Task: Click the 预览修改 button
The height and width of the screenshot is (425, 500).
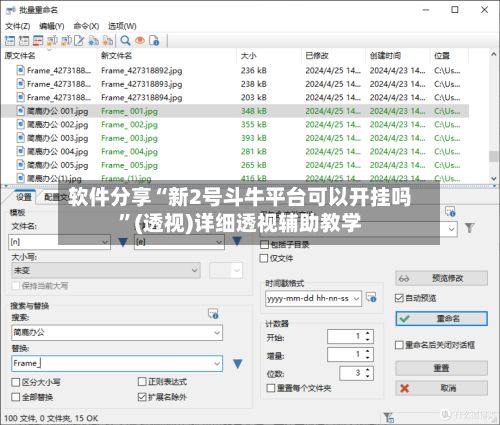Action: pyautogui.click(x=441, y=278)
